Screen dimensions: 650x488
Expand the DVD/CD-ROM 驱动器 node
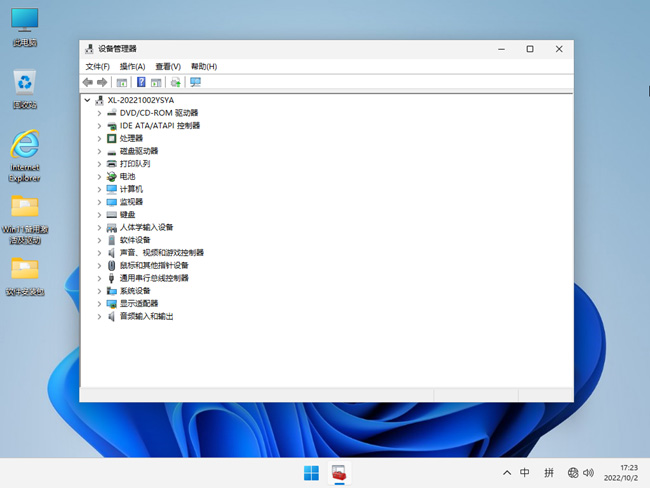point(99,113)
